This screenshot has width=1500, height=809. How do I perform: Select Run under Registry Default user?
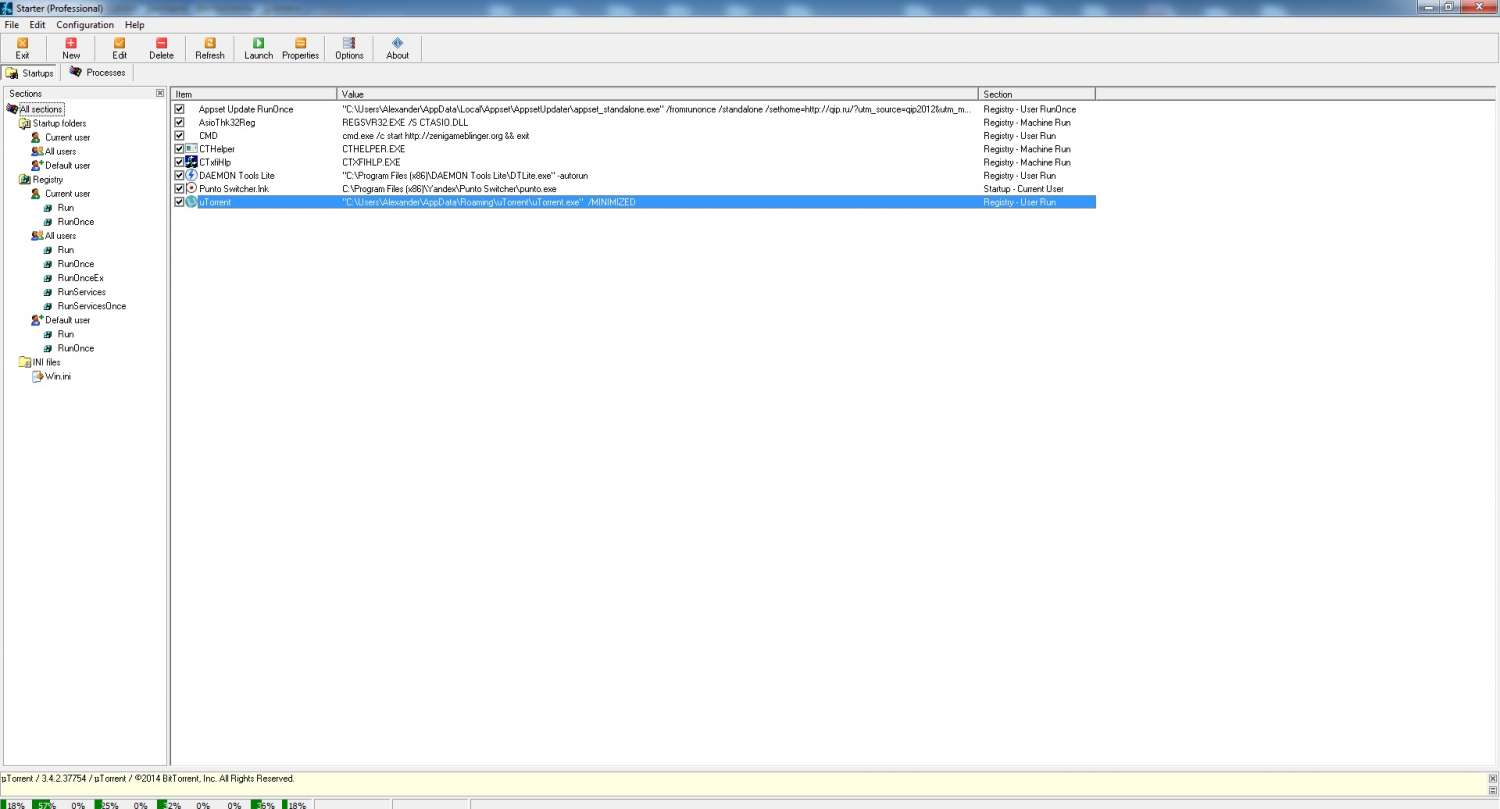click(65, 334)
